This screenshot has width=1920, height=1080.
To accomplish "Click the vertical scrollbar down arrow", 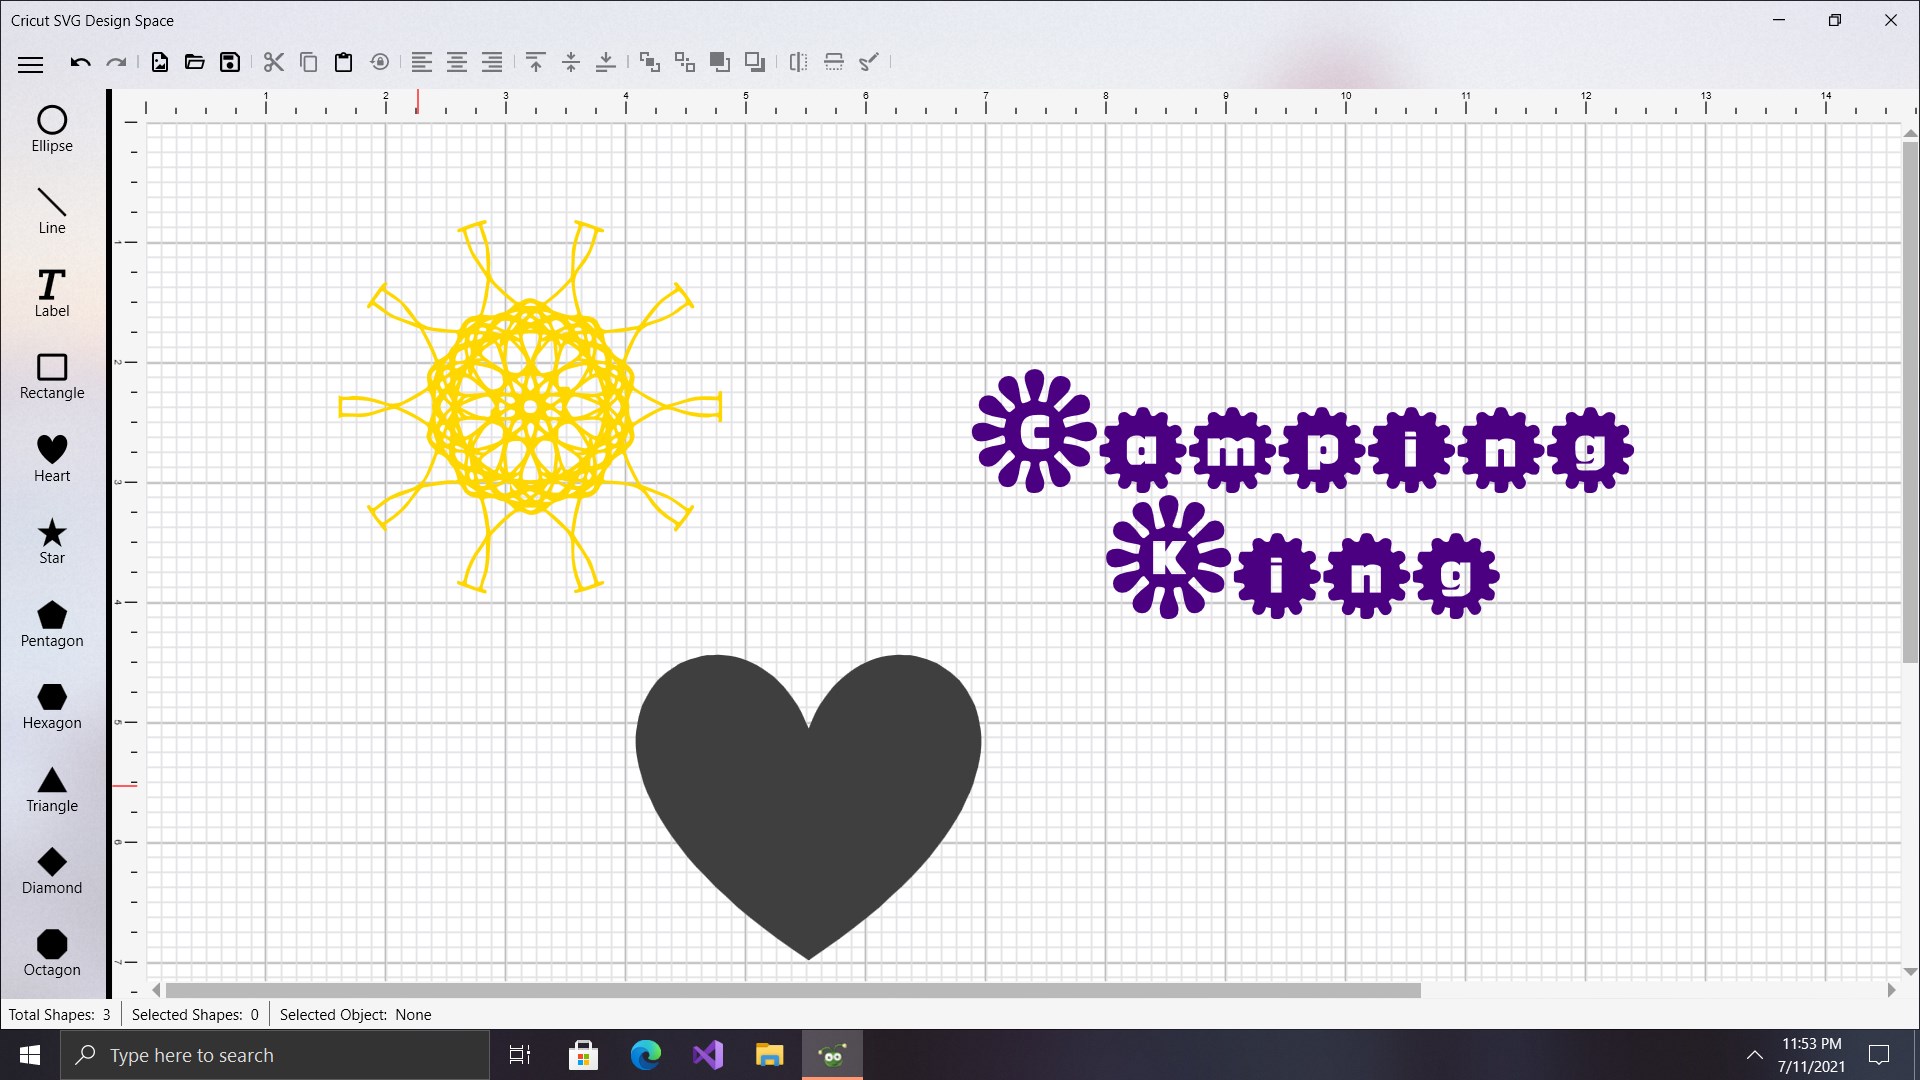I will click(1910, 971).
